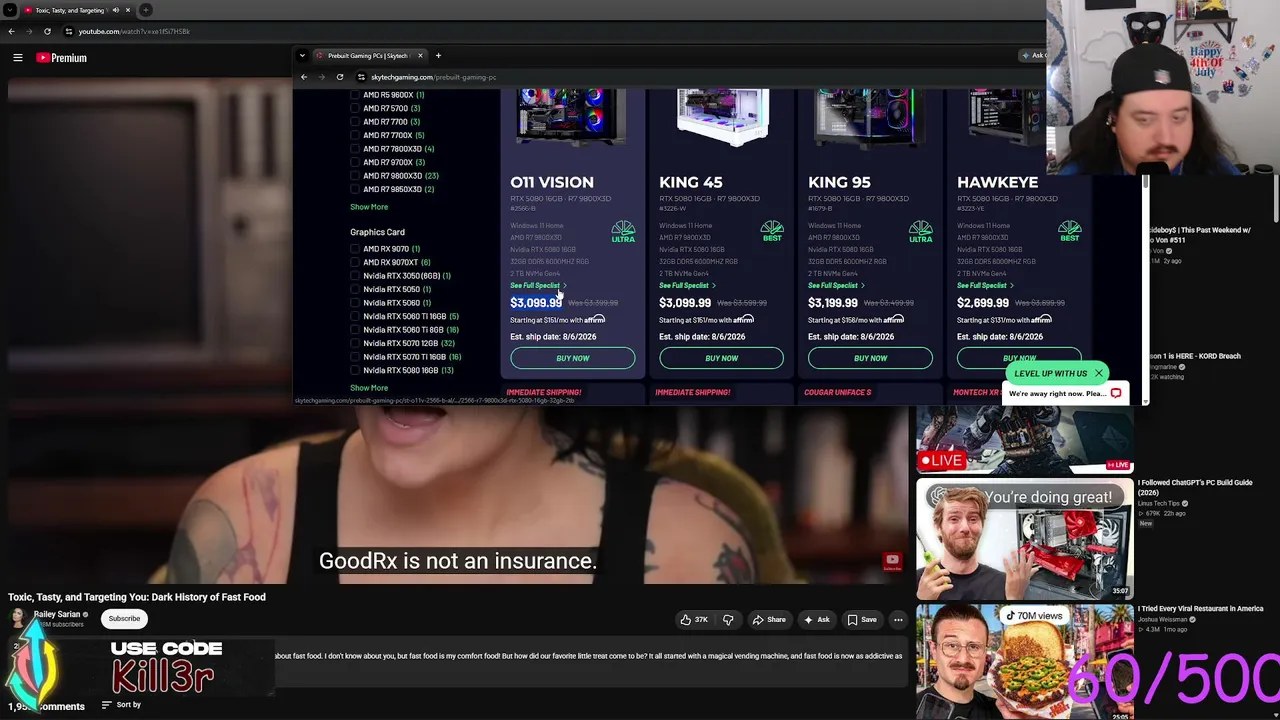Click the YouTube address bar URL
The height and width of the screenshot is (720, 1280).
pos(134,31)
